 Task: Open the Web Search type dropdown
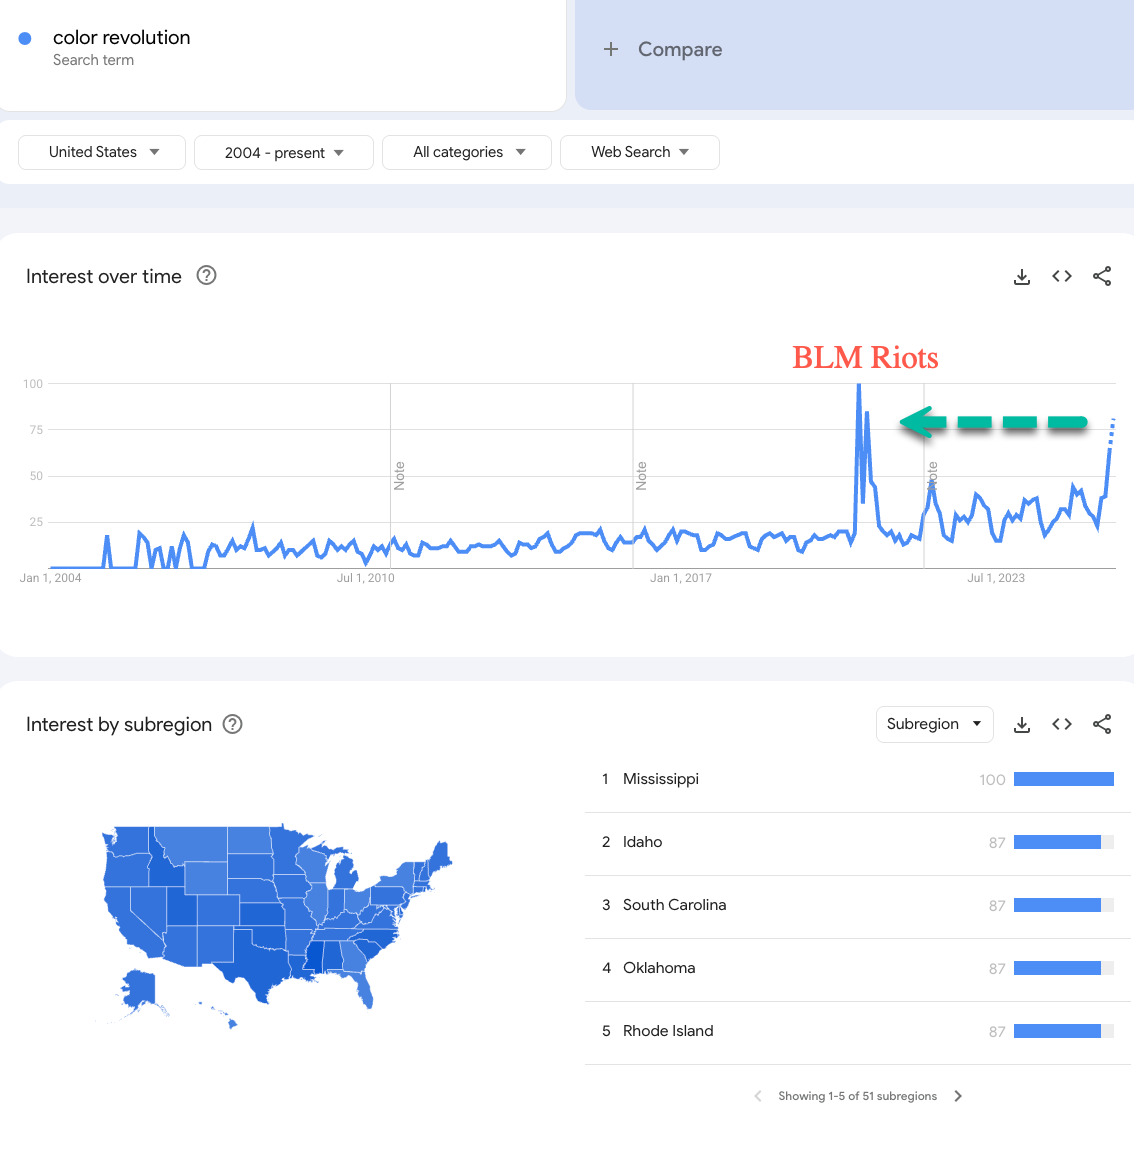coord(639,152)
